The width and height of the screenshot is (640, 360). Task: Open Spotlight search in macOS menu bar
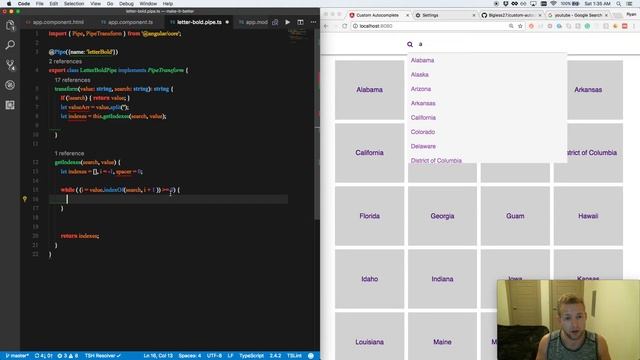coord(619,3)
